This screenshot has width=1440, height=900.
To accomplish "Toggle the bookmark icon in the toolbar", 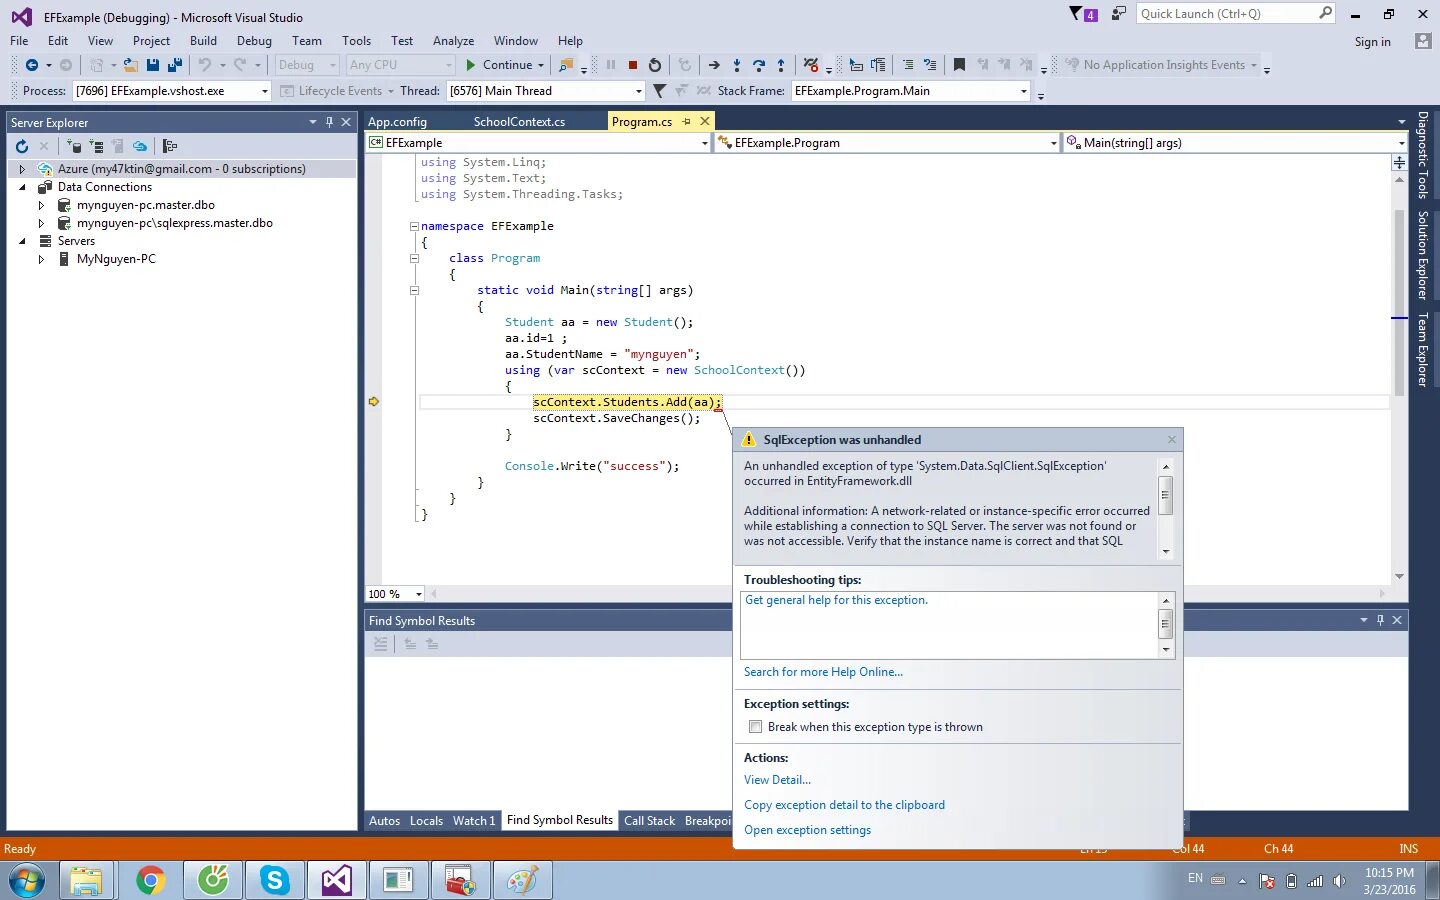I will click(x=959, y=65).
